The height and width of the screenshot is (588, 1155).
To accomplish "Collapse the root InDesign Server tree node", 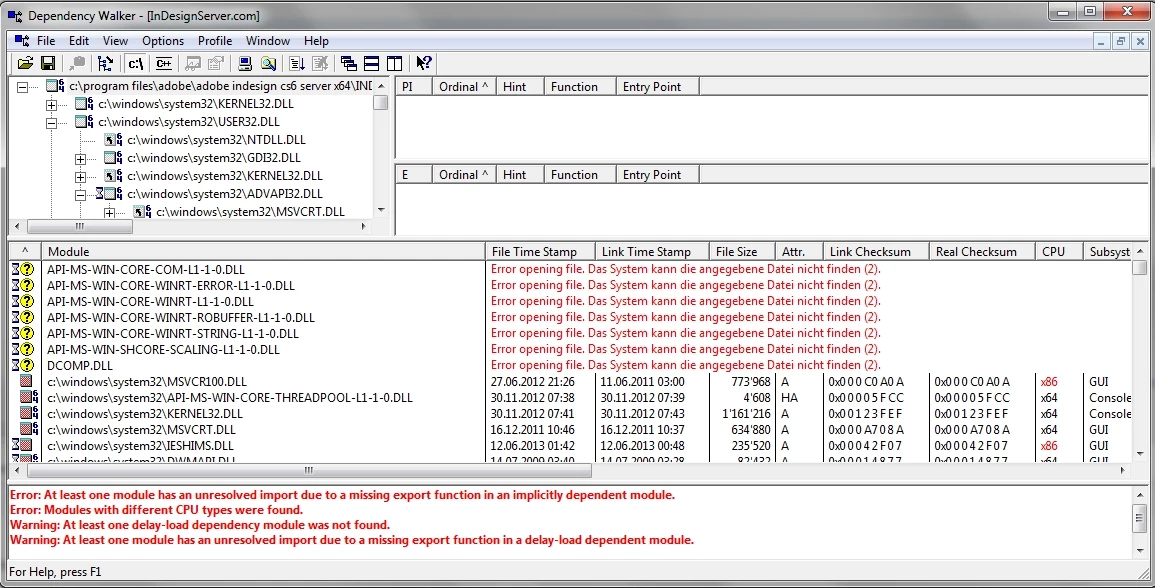I will click(22, 87).
